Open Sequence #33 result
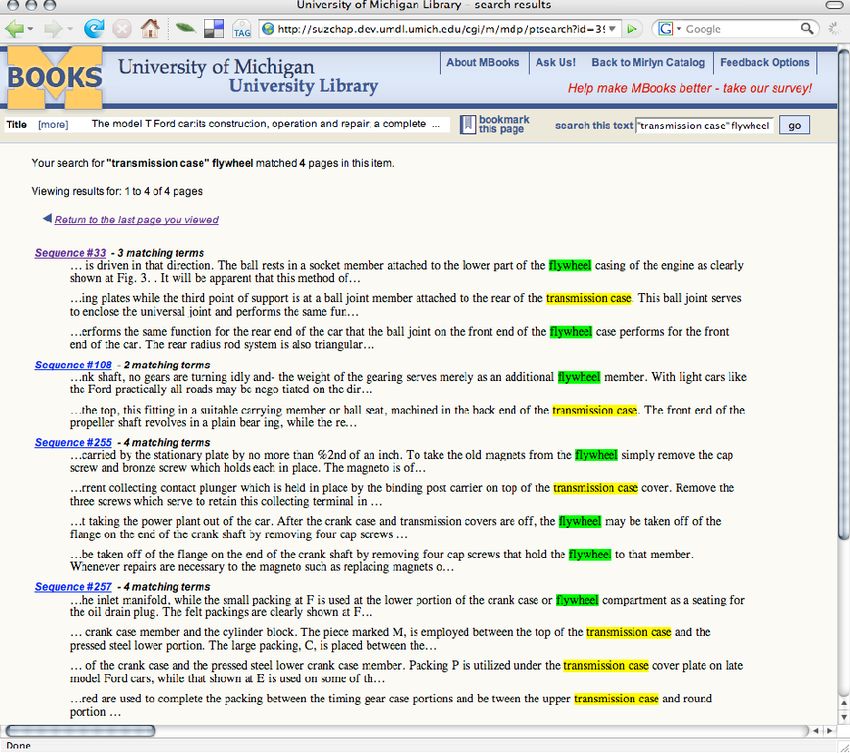 70,253
